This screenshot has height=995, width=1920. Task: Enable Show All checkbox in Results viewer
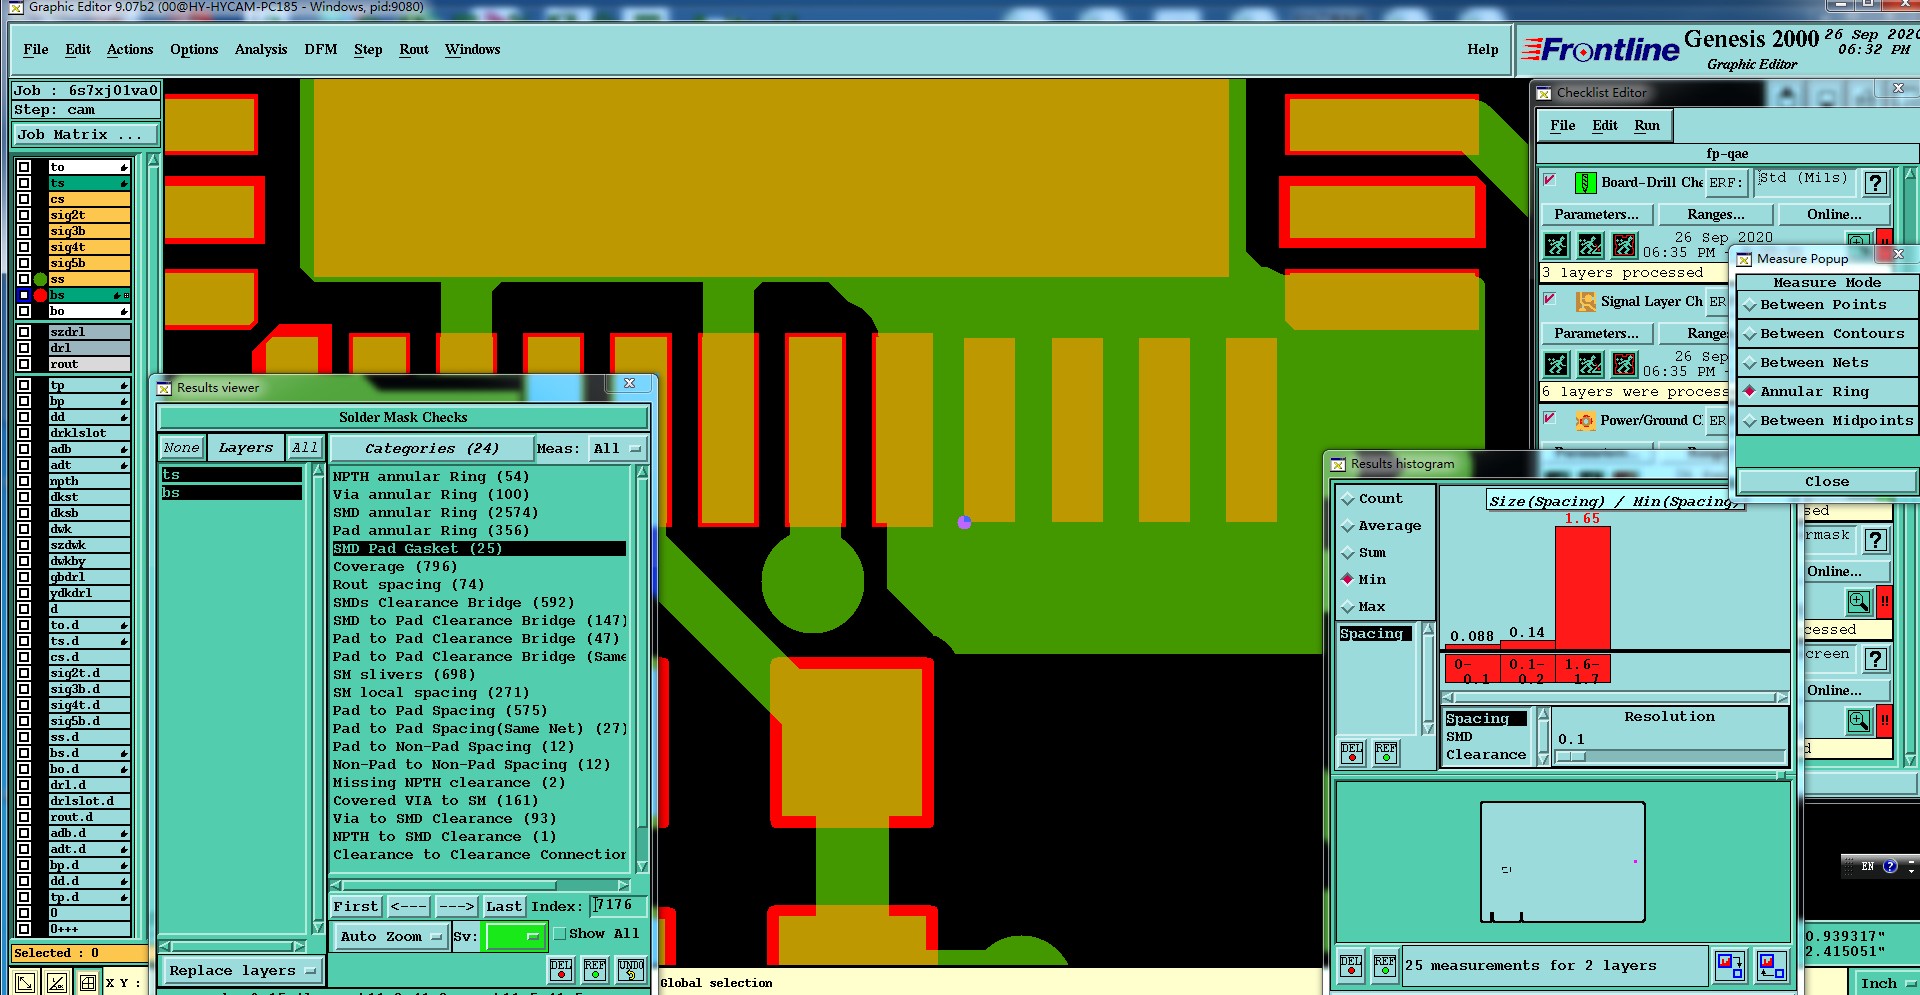coord(560,933)
